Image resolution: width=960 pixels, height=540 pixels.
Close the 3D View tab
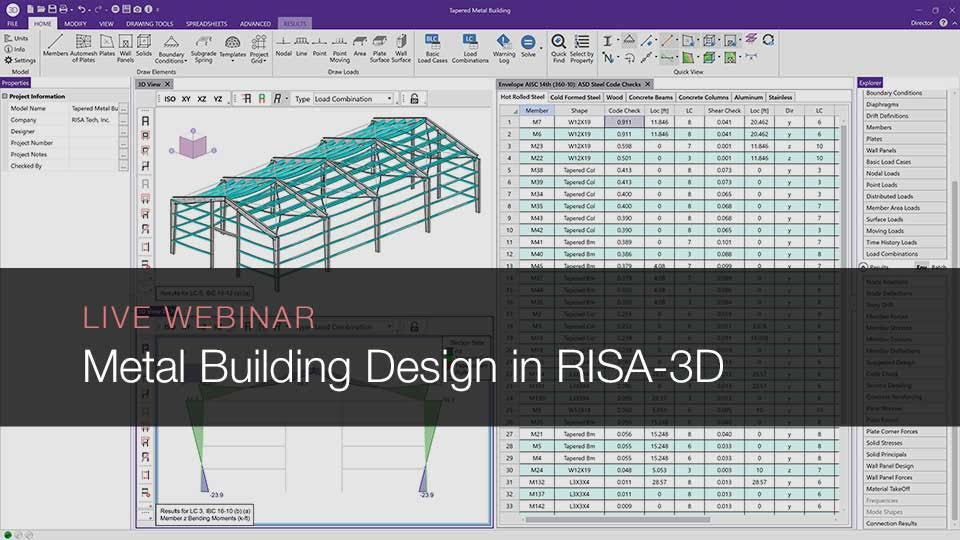click(x=166, y=84)
